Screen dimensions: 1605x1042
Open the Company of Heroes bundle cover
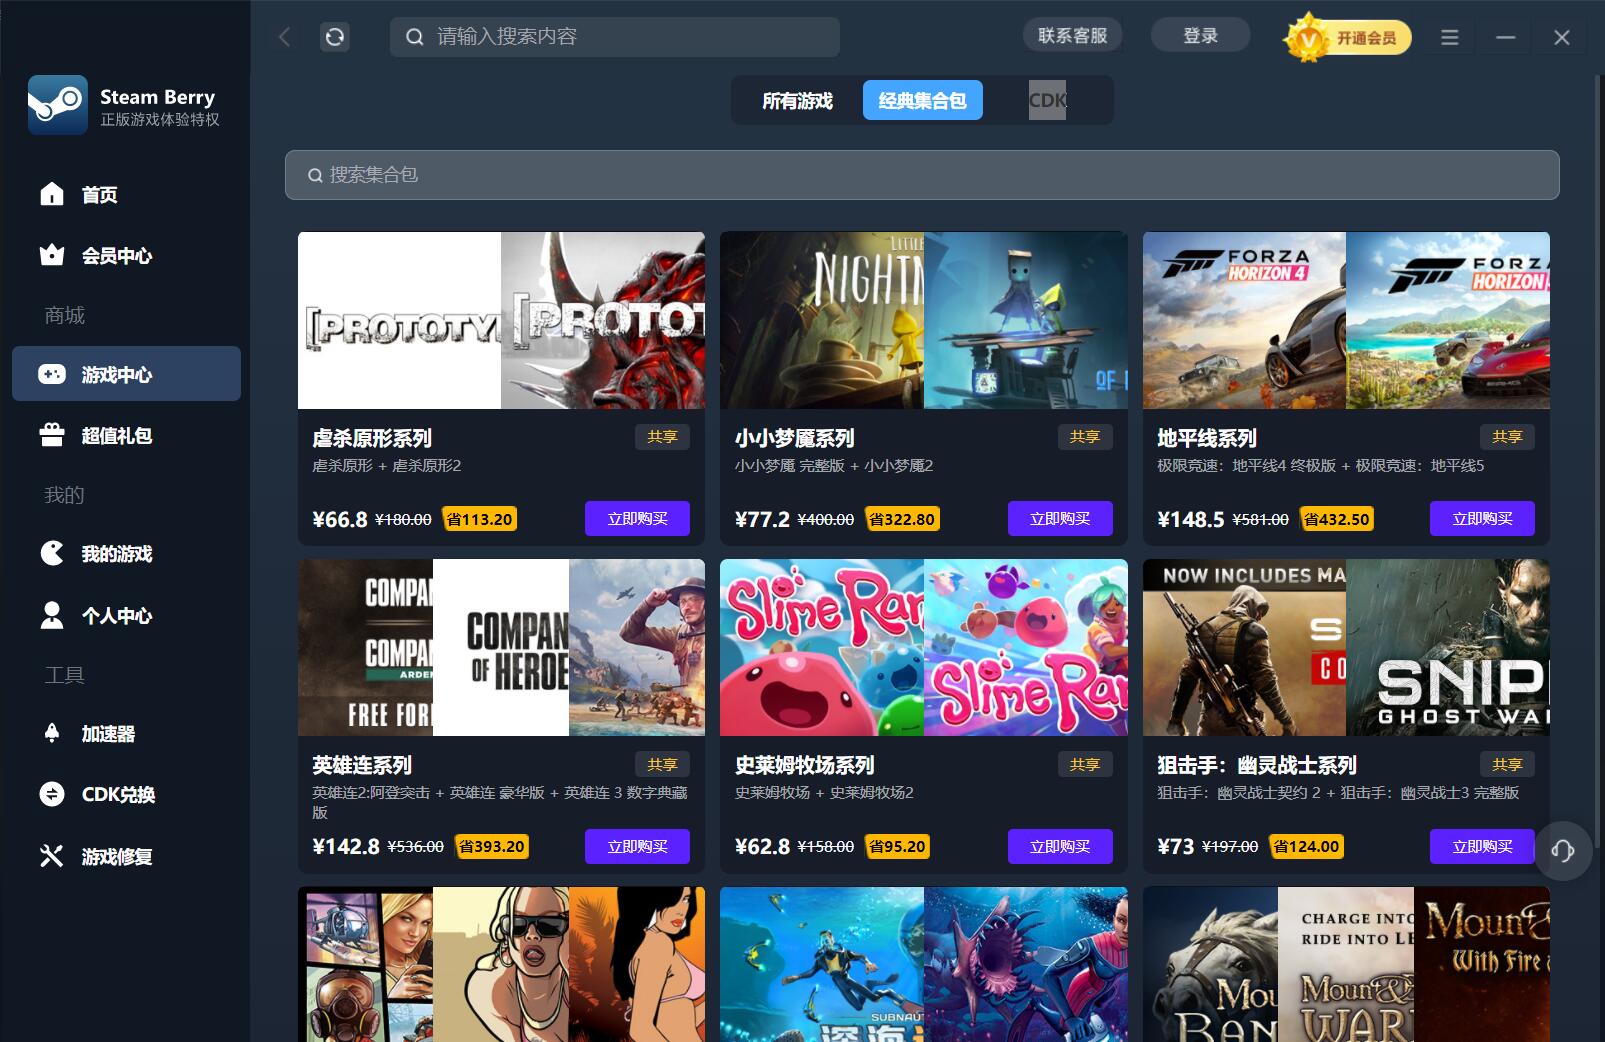[501, 647]
